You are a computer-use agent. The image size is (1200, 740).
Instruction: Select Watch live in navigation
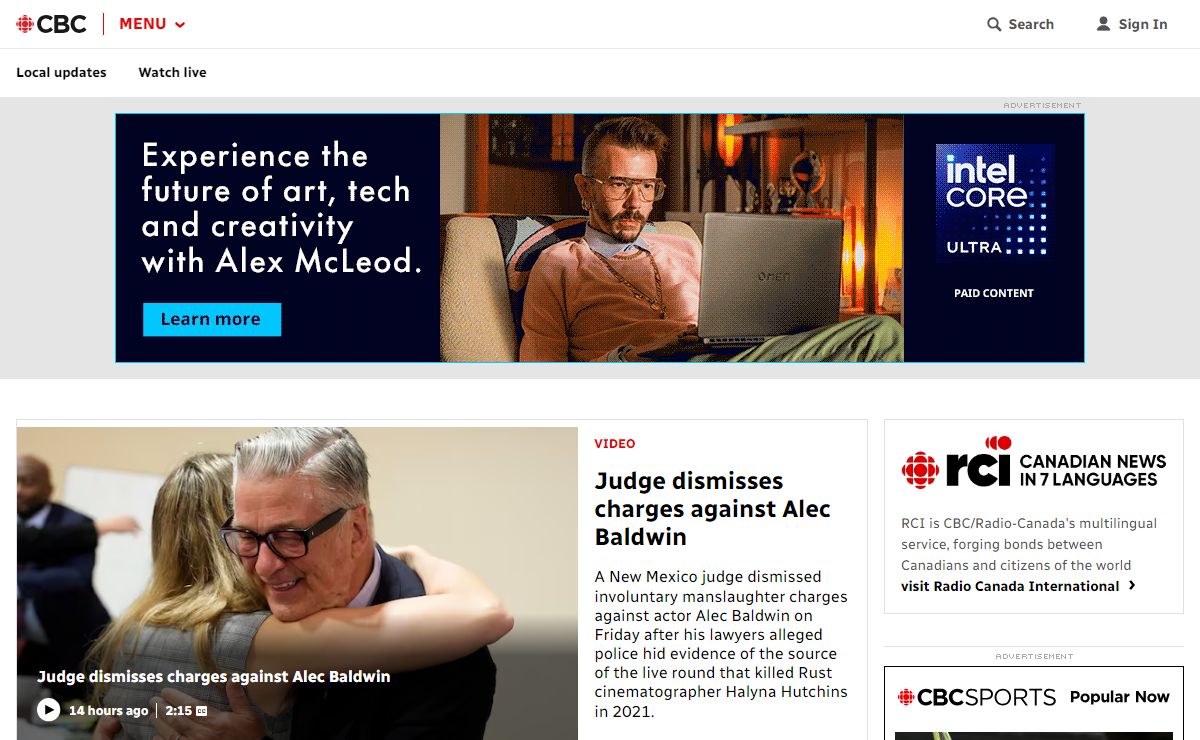172,72
